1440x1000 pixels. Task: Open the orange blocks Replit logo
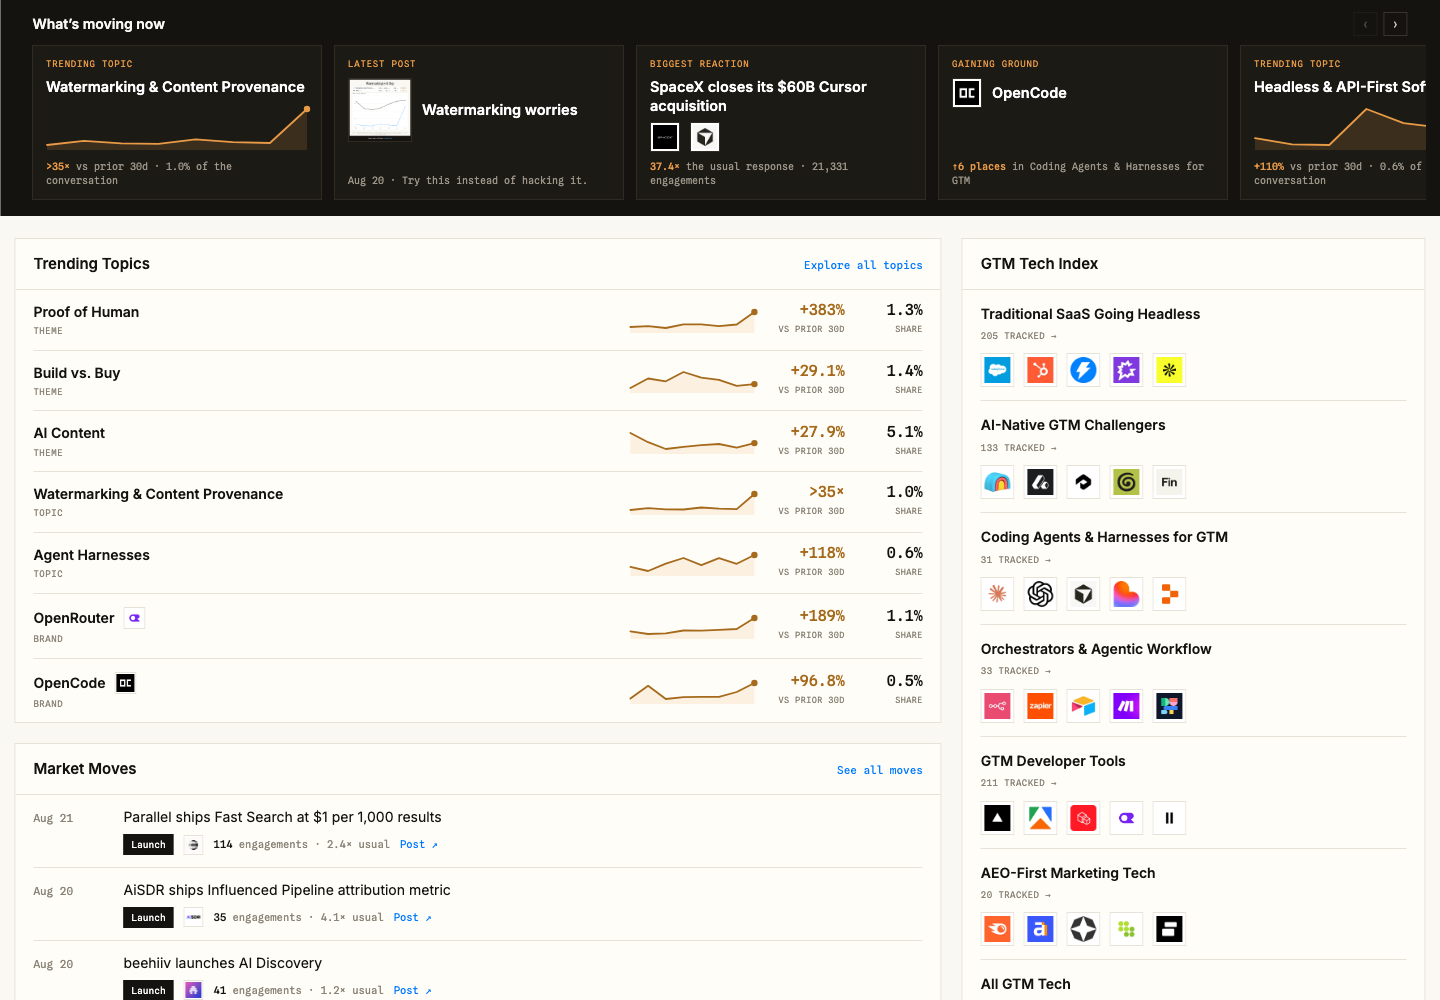tap(1169, 594)
